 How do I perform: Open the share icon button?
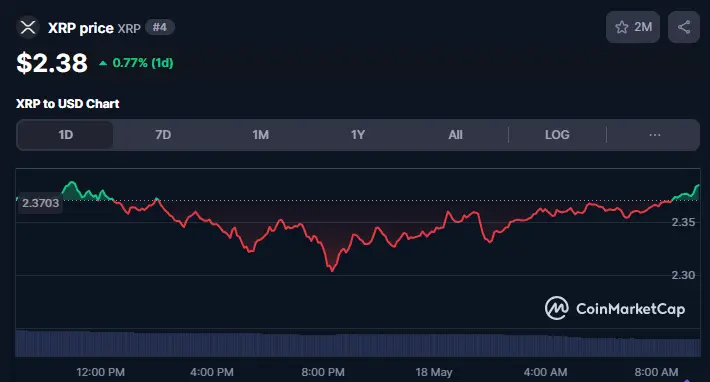684,27
